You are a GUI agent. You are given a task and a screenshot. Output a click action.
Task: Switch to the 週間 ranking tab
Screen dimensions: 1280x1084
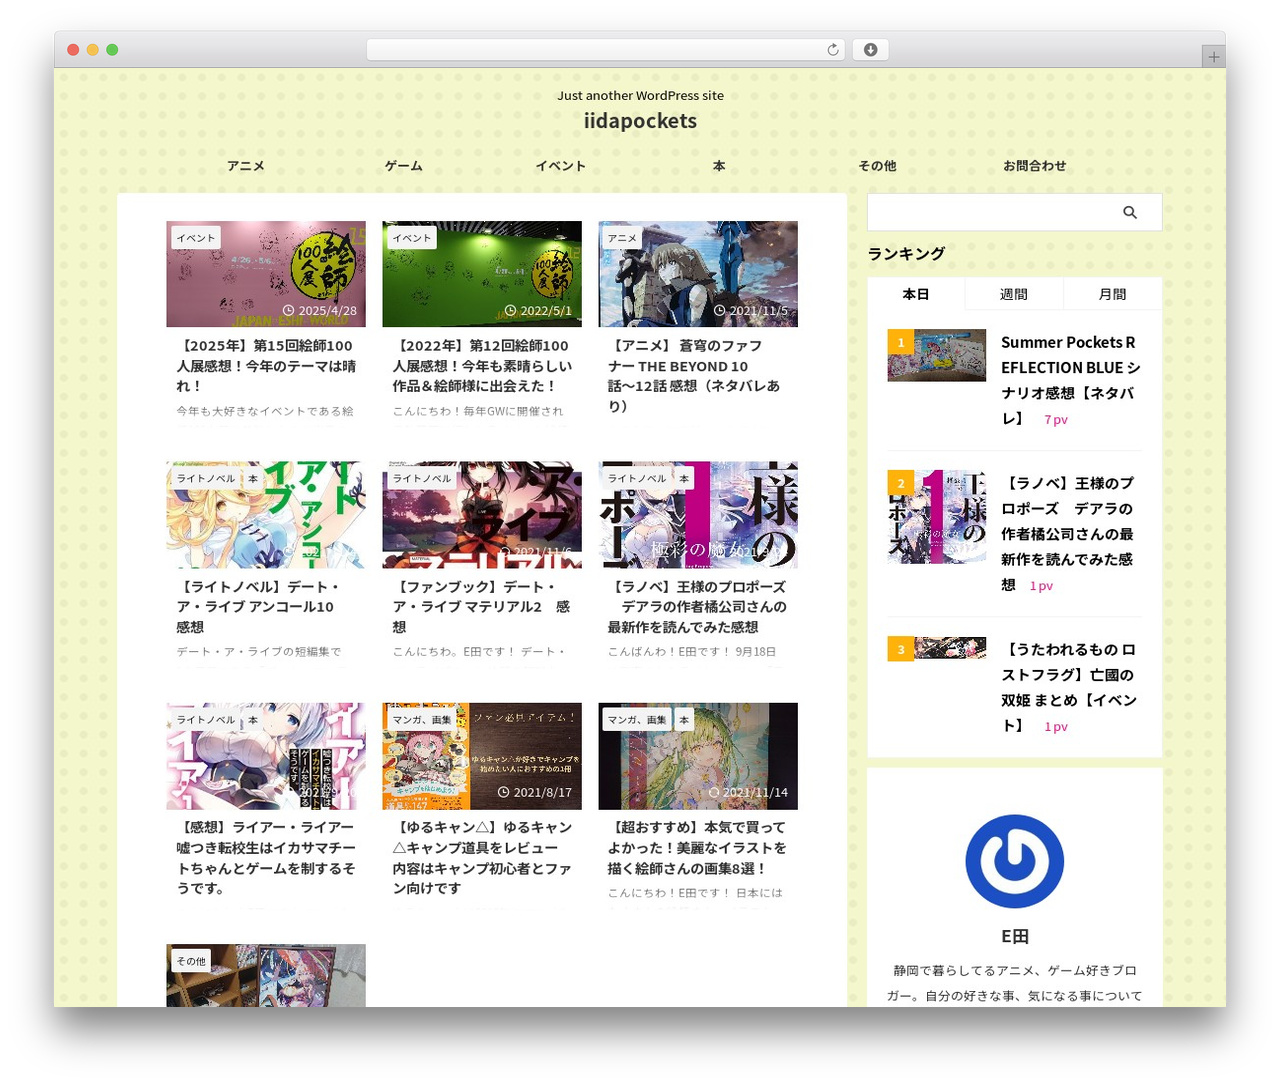(1014, 294)
